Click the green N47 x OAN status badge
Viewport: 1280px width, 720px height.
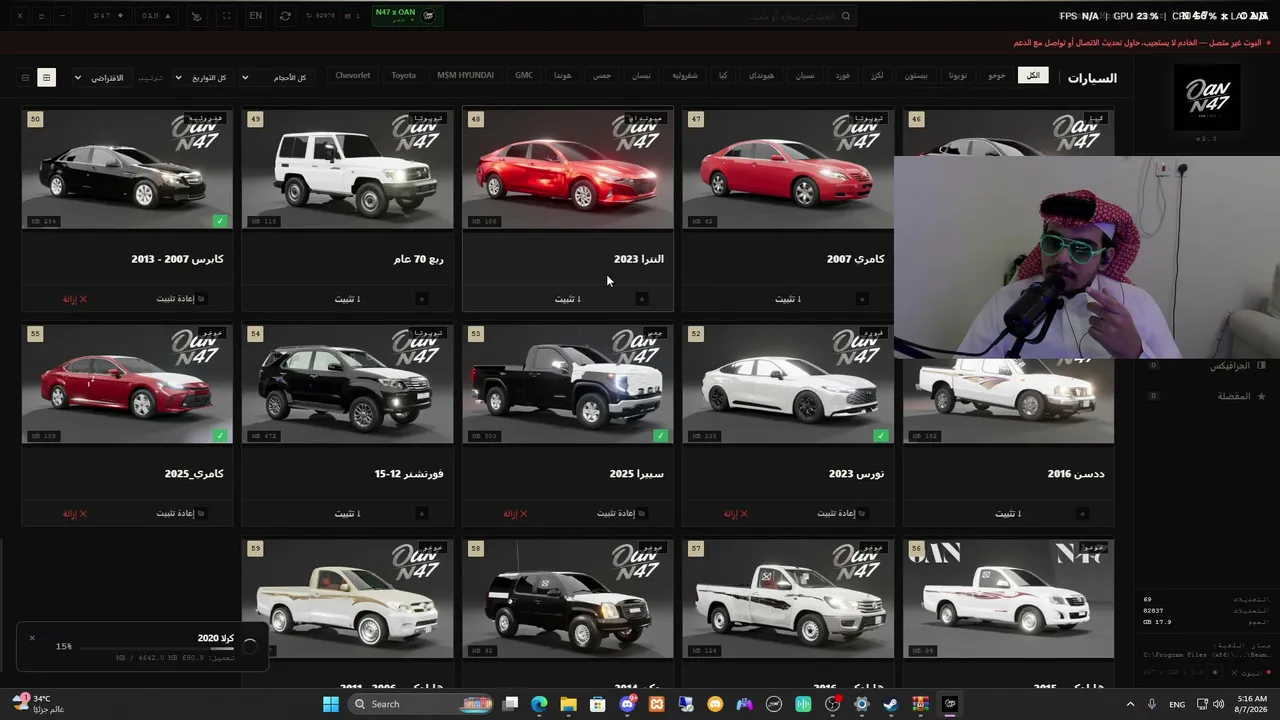(407, 16)
